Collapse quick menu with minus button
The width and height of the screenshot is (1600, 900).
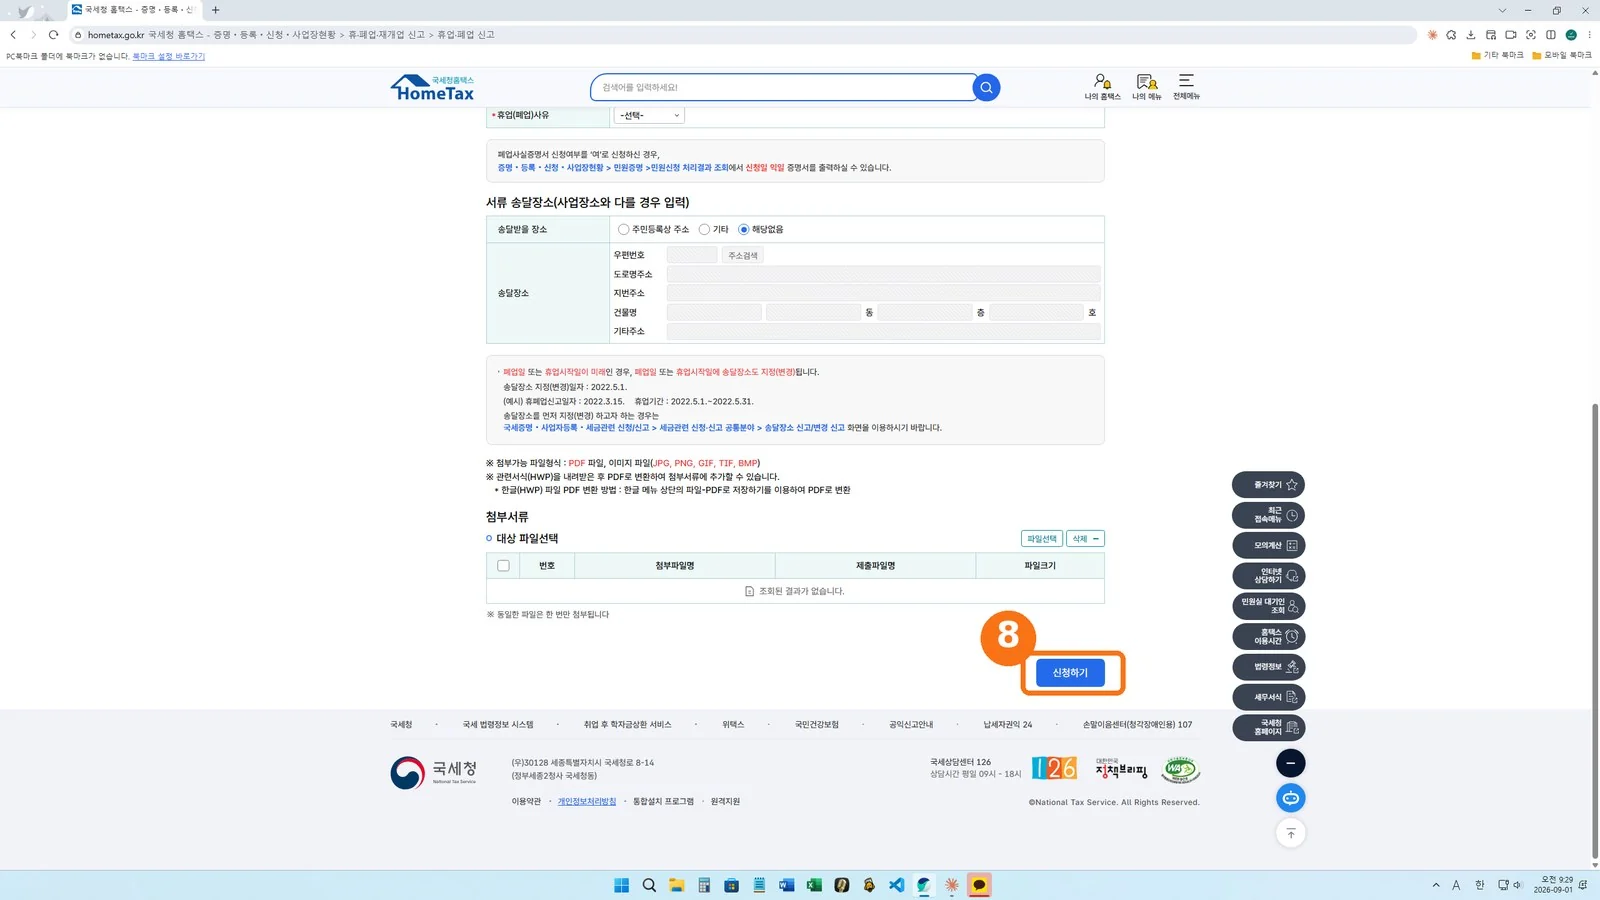[x=1291, y=763]
